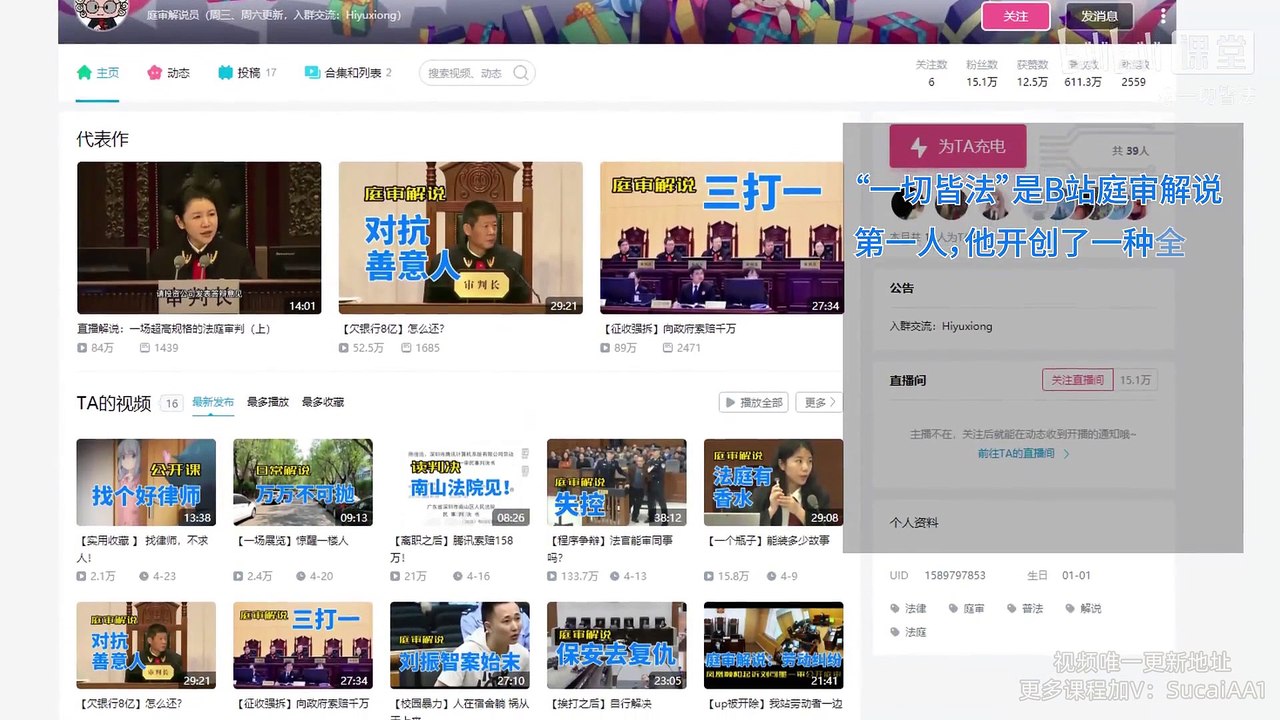The height and width of the screenshot is (720, 1280).
Task: Open title 【实用收藏】找律师,不求人!
Action: [143, 548]
